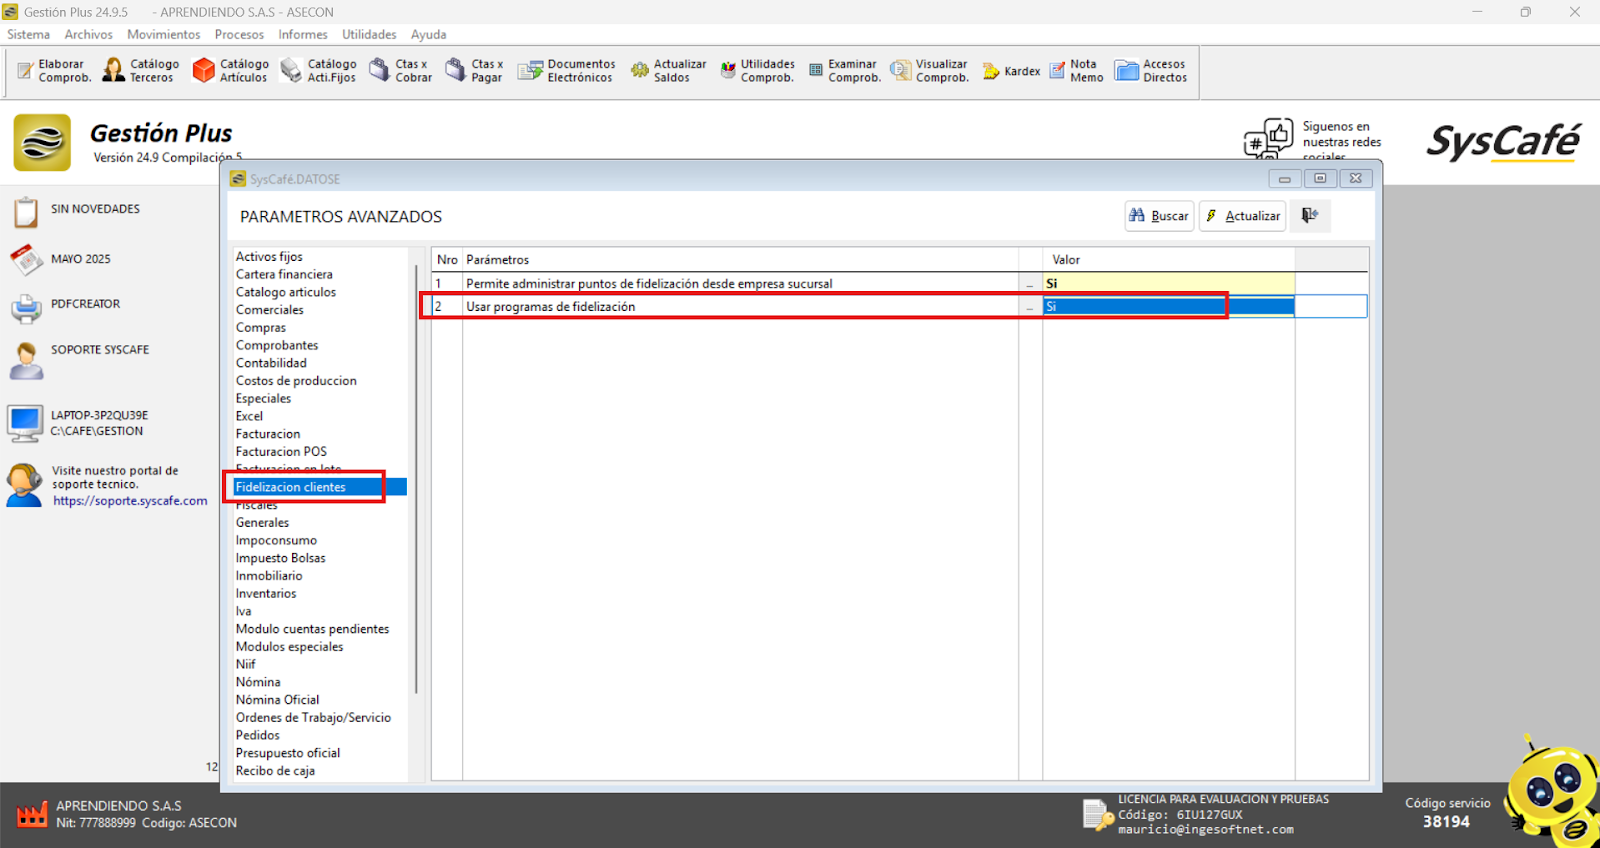Open the Movimientos menu
This screenshot has height=848, width=1600.
tap(163, 34)
